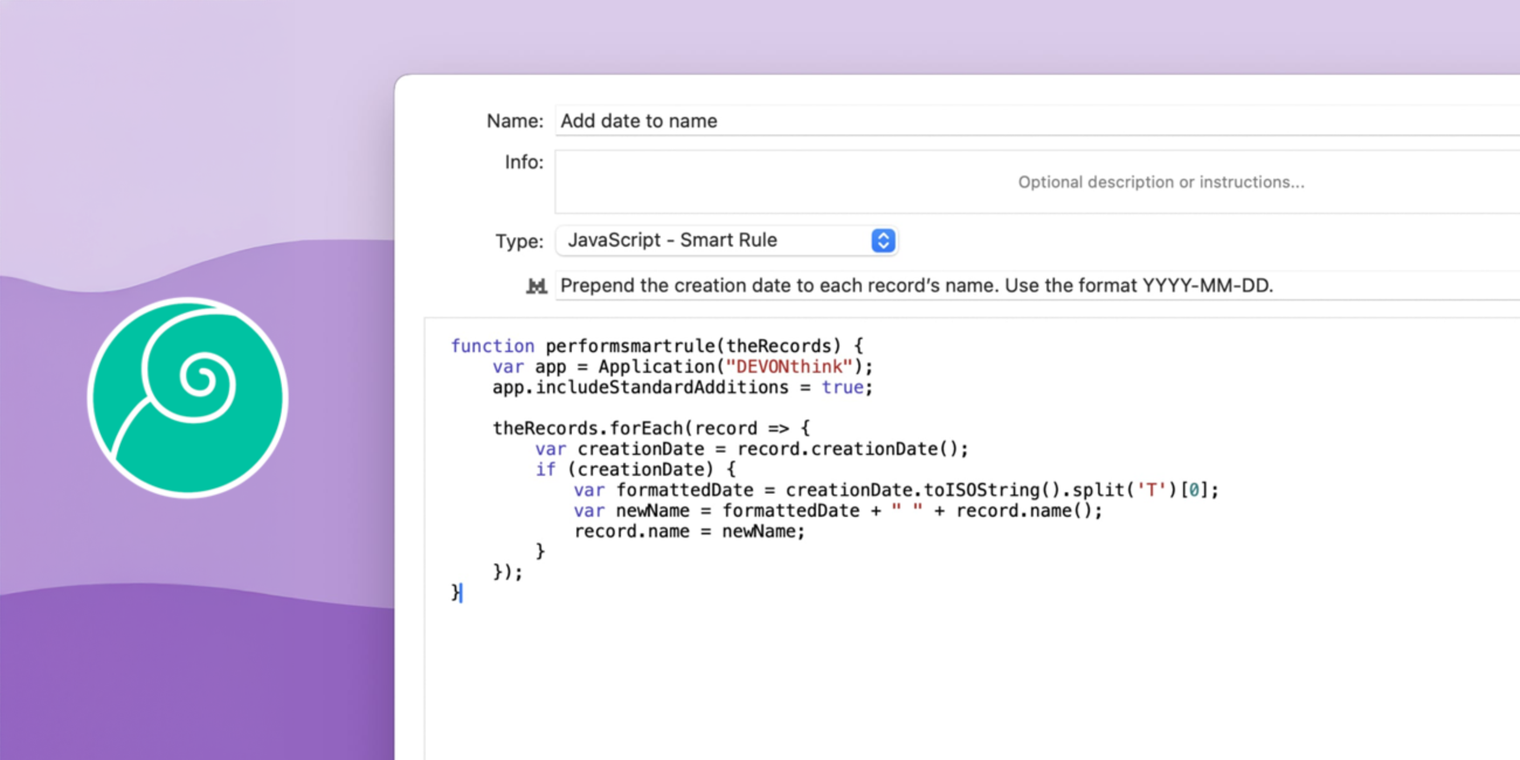Click the 'function' keyword in the code
Image resolution: width=1520 pixels, height=760 pixels.
pyautogui.click(x=492, y=345)
